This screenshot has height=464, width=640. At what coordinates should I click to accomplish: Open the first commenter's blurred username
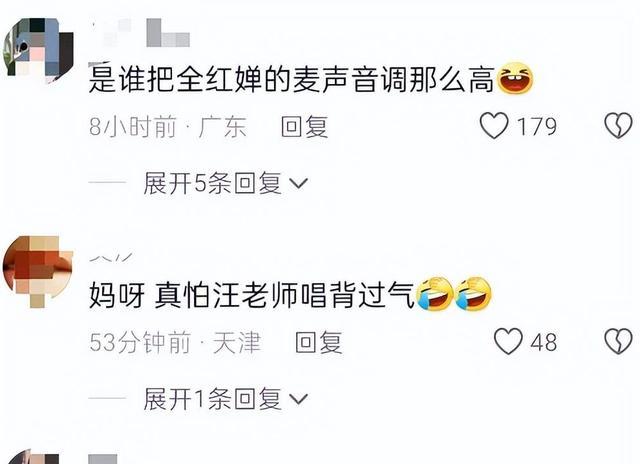[141, 33]
